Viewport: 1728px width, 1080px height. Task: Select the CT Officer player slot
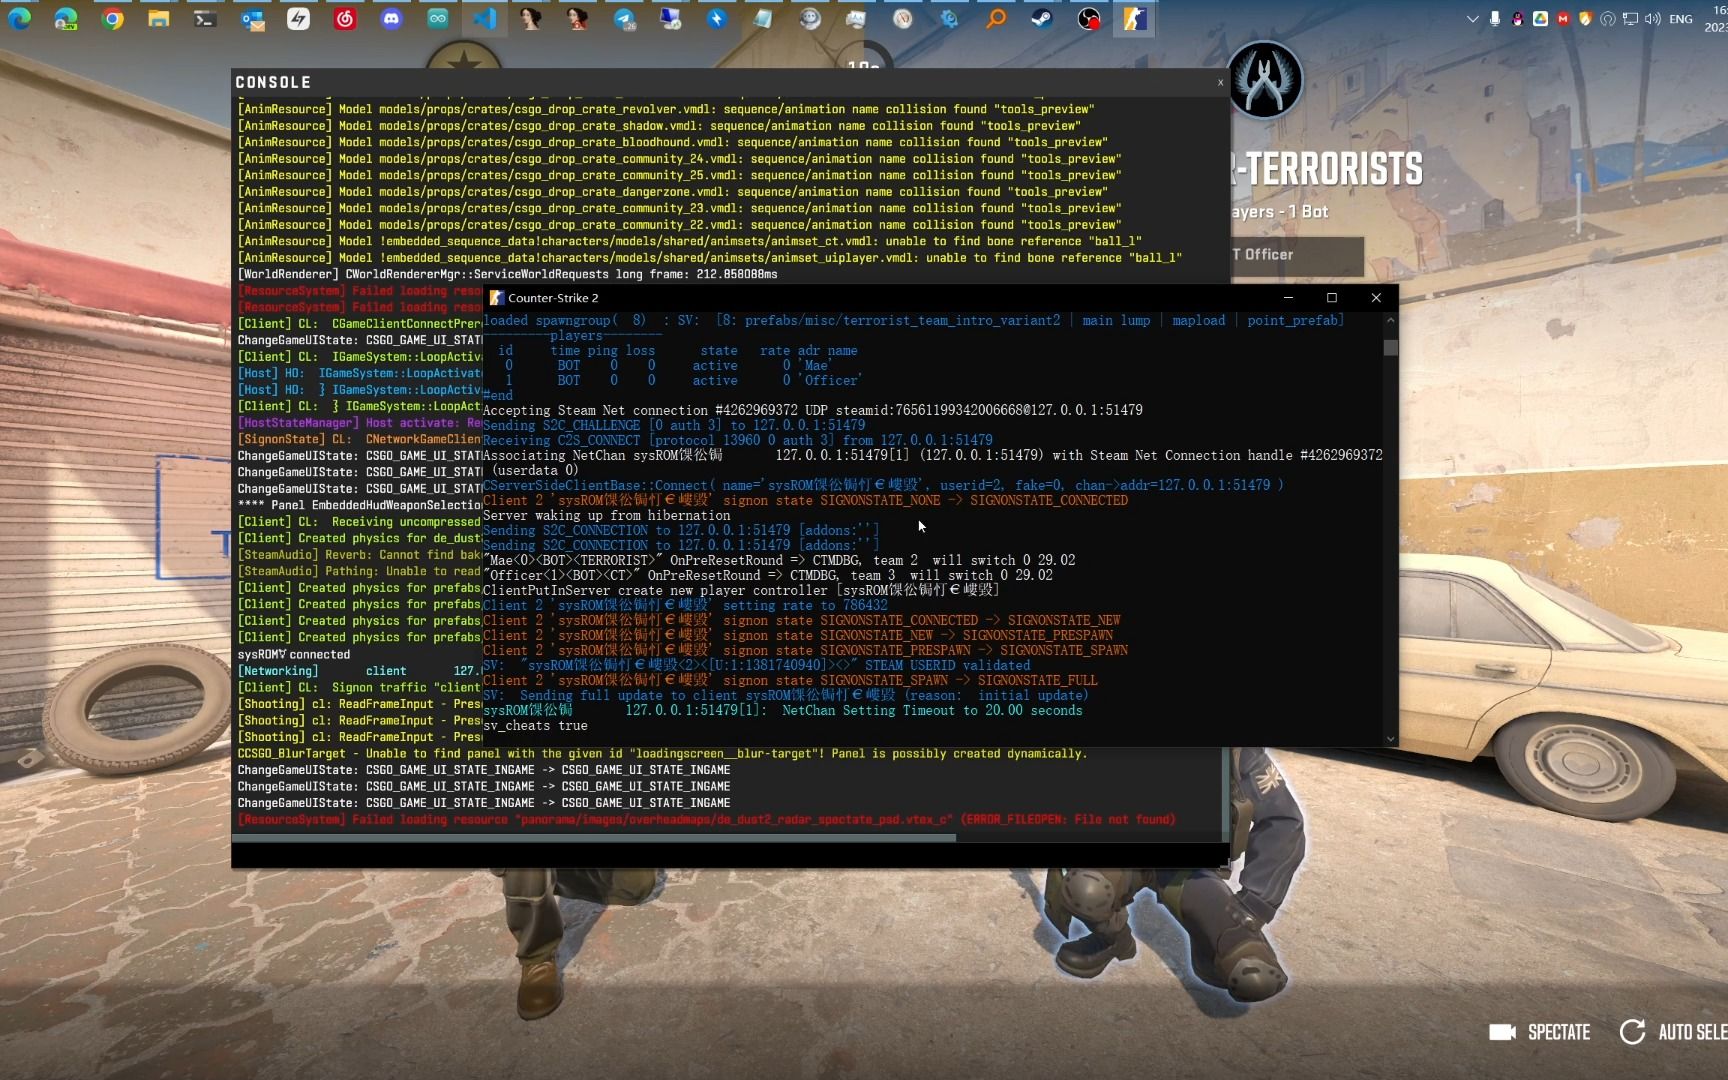pos(1296,255)
